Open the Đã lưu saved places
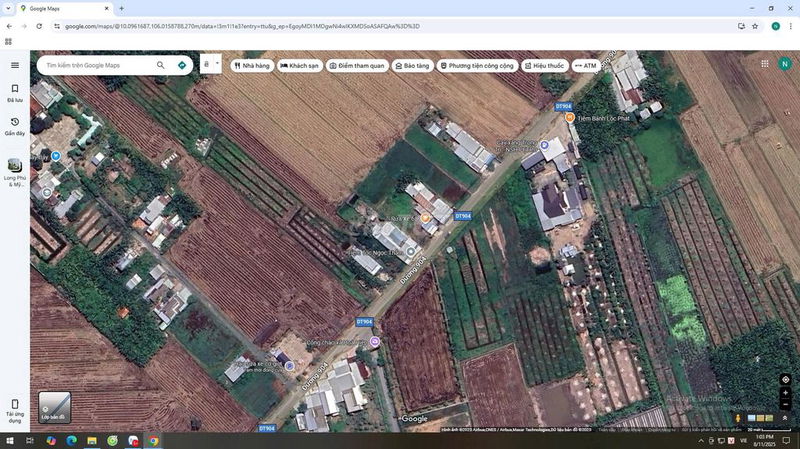Screen dimensions: 800x449 [15, 93]
